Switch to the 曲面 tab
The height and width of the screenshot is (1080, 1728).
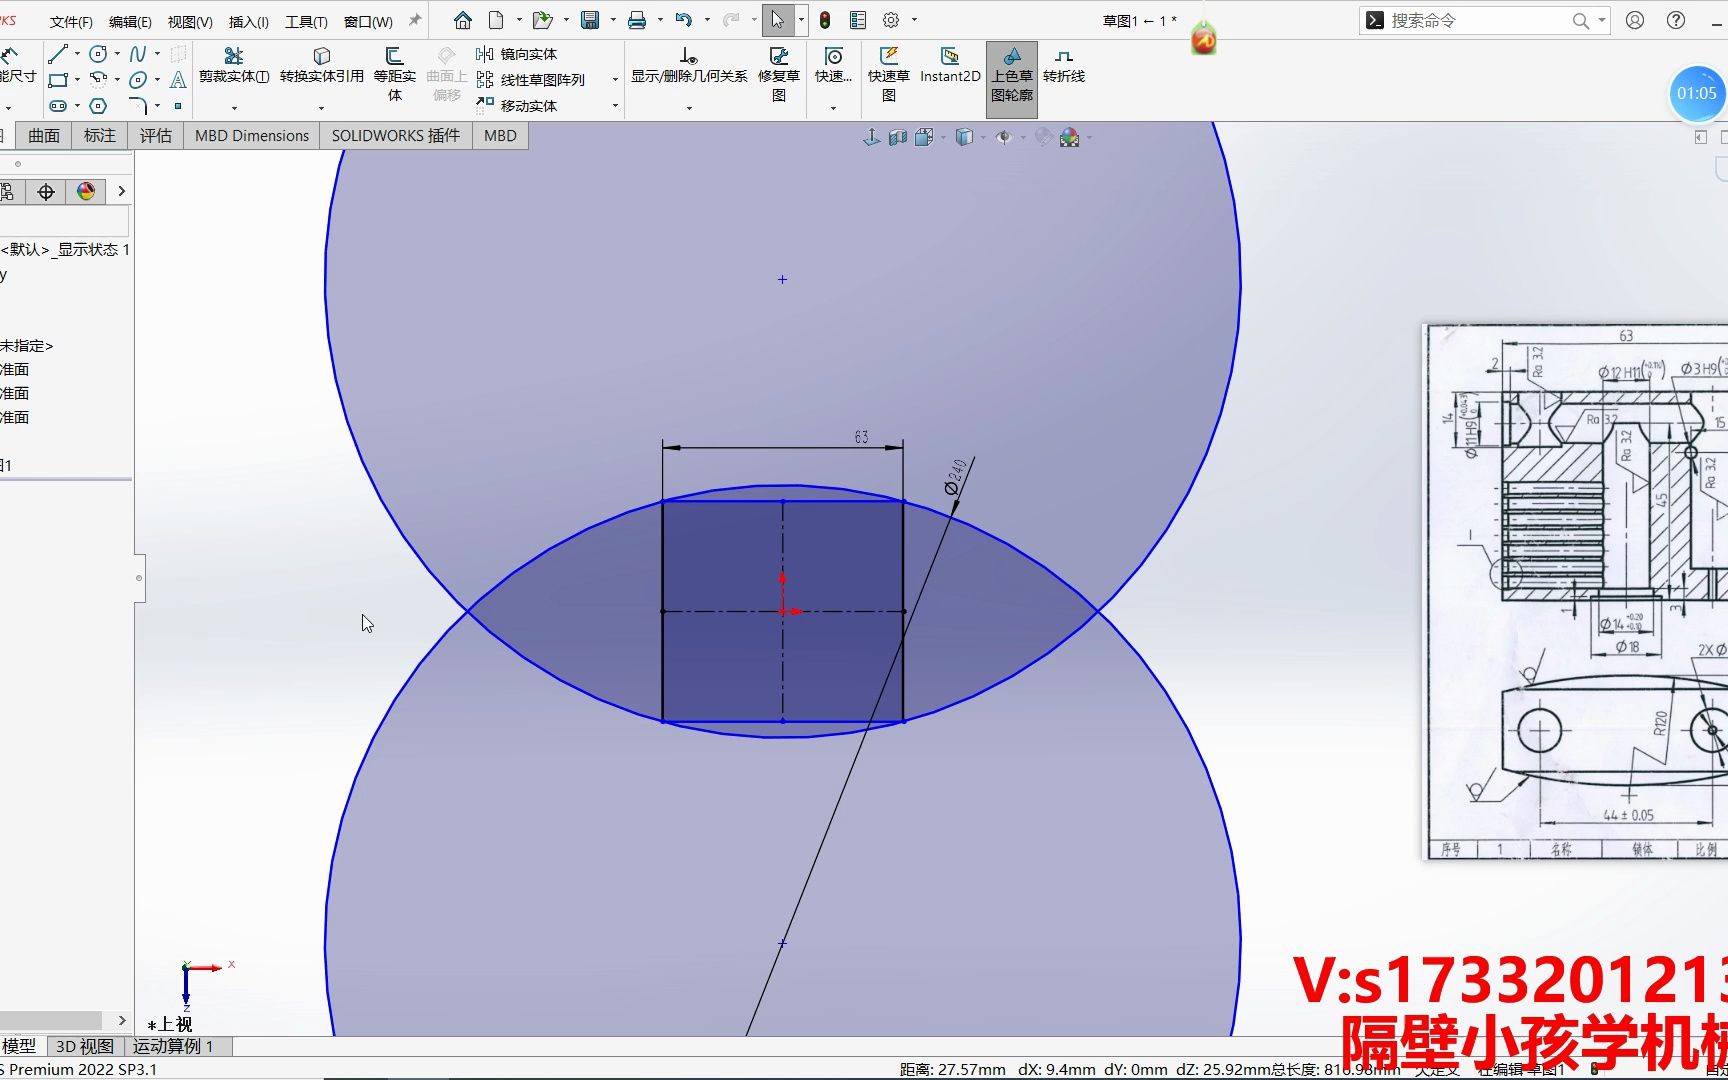[x=44, y=135]
